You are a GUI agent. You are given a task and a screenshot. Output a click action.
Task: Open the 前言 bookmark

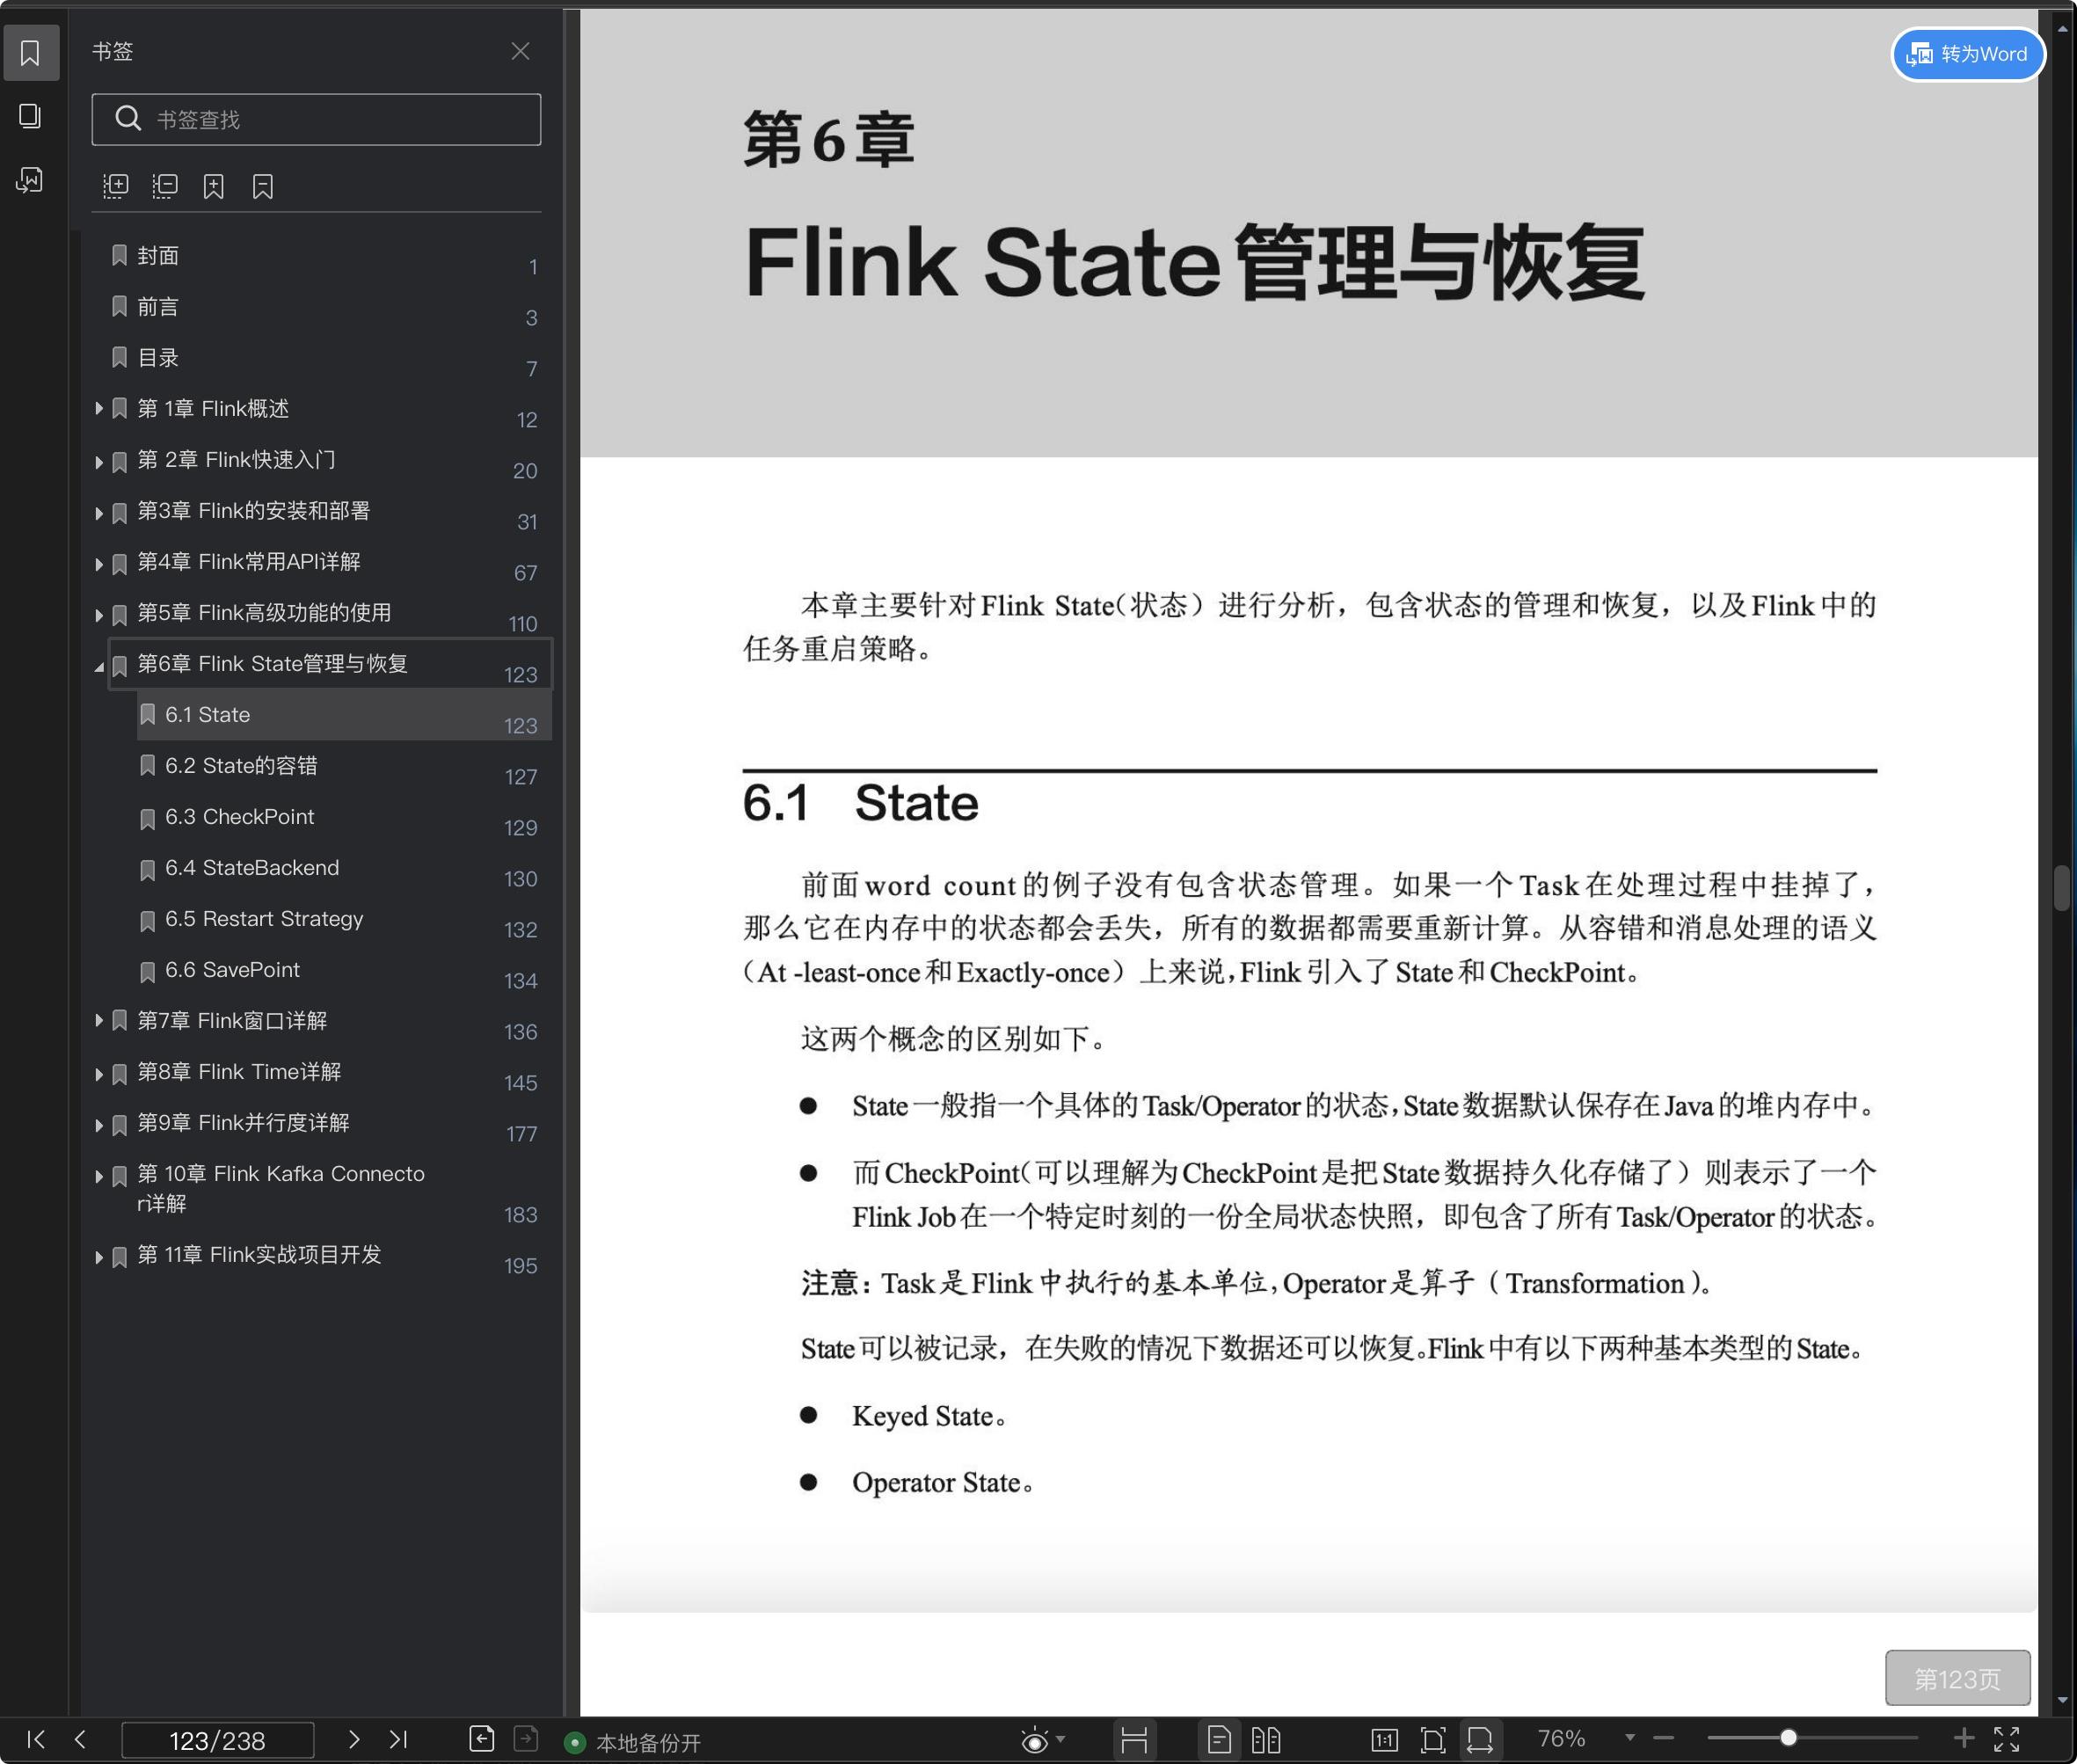pos(158,307)
